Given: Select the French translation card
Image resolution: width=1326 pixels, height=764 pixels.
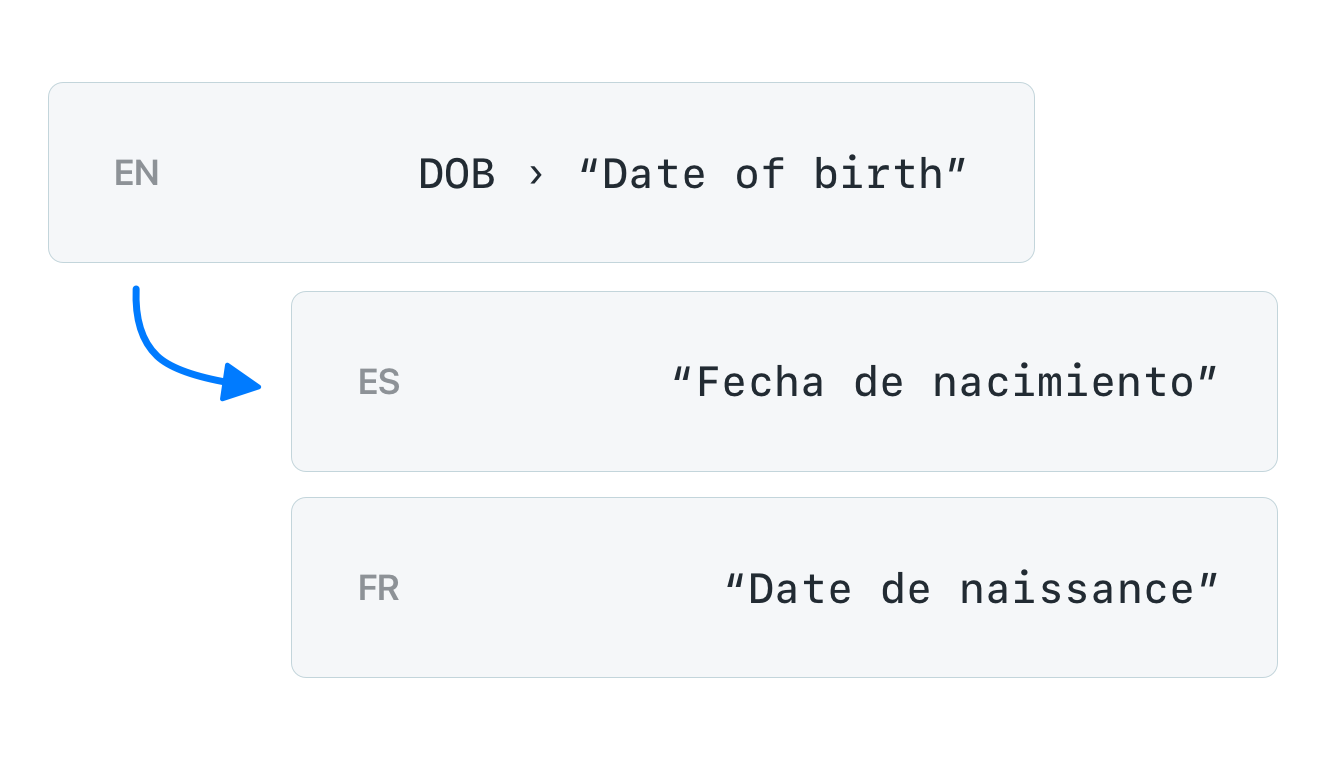Looking at the screenshot, I should (784, 587).
